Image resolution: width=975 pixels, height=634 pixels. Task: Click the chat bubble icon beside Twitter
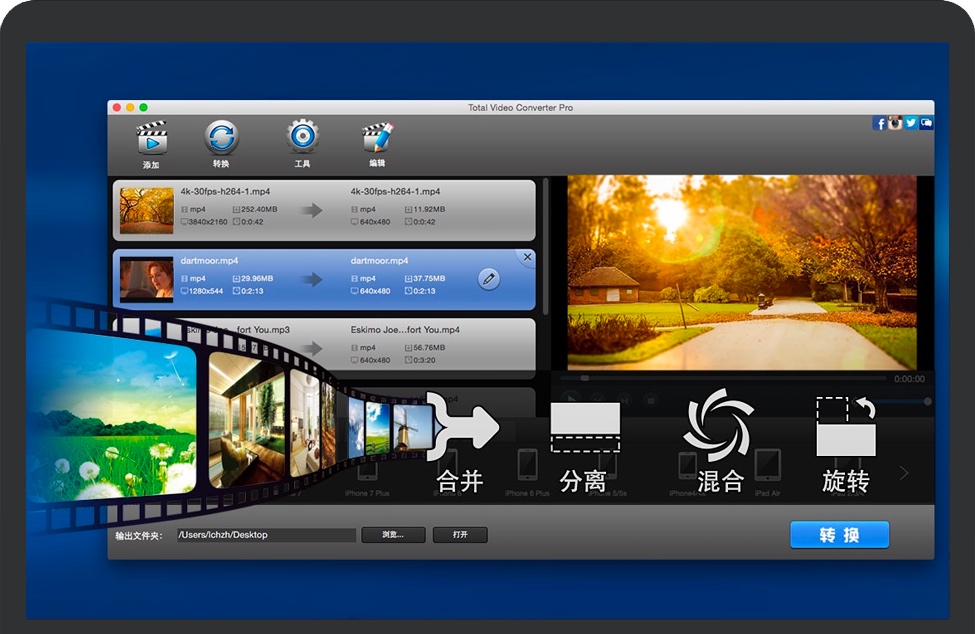(926, 123)
